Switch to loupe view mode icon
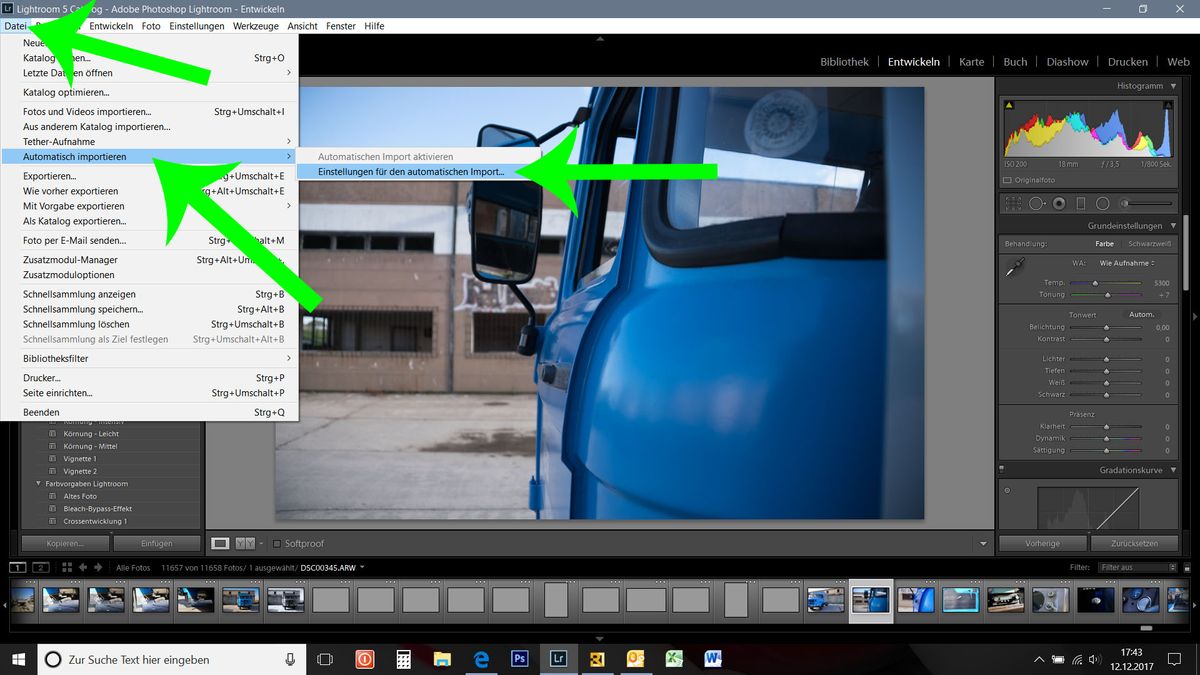The height and width of the screenshot is (675, 1200). click(x=220, y=543)
